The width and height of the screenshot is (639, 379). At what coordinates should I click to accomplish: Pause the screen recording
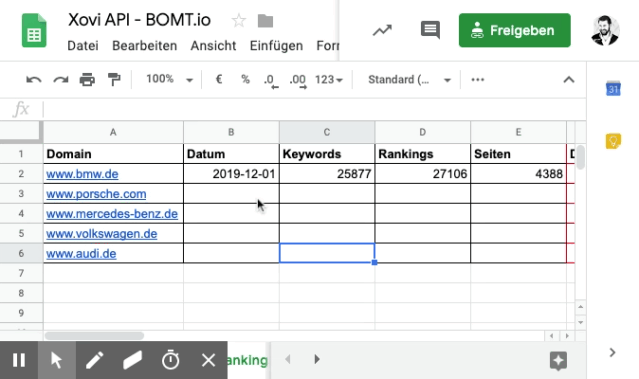click(19, 360)
